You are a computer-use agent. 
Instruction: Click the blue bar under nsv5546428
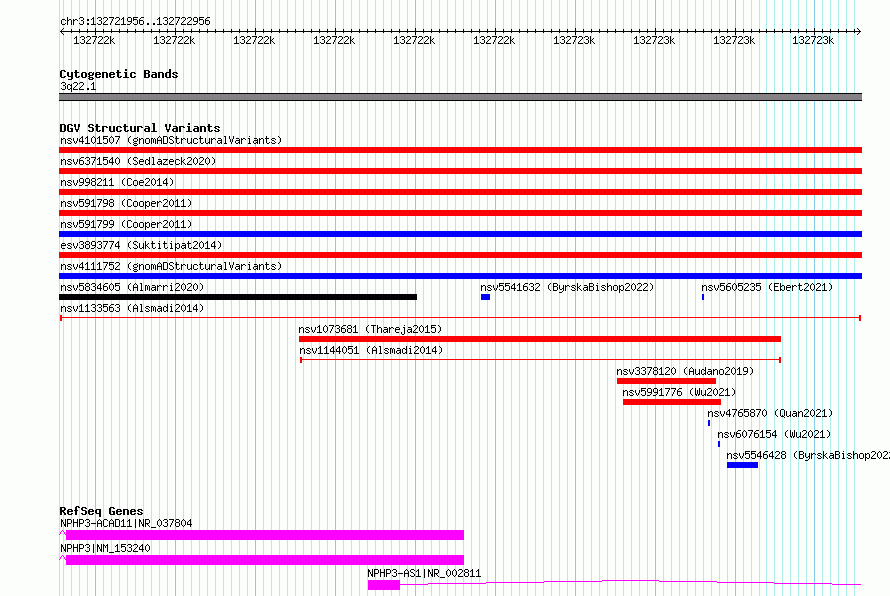coord(742,465)
